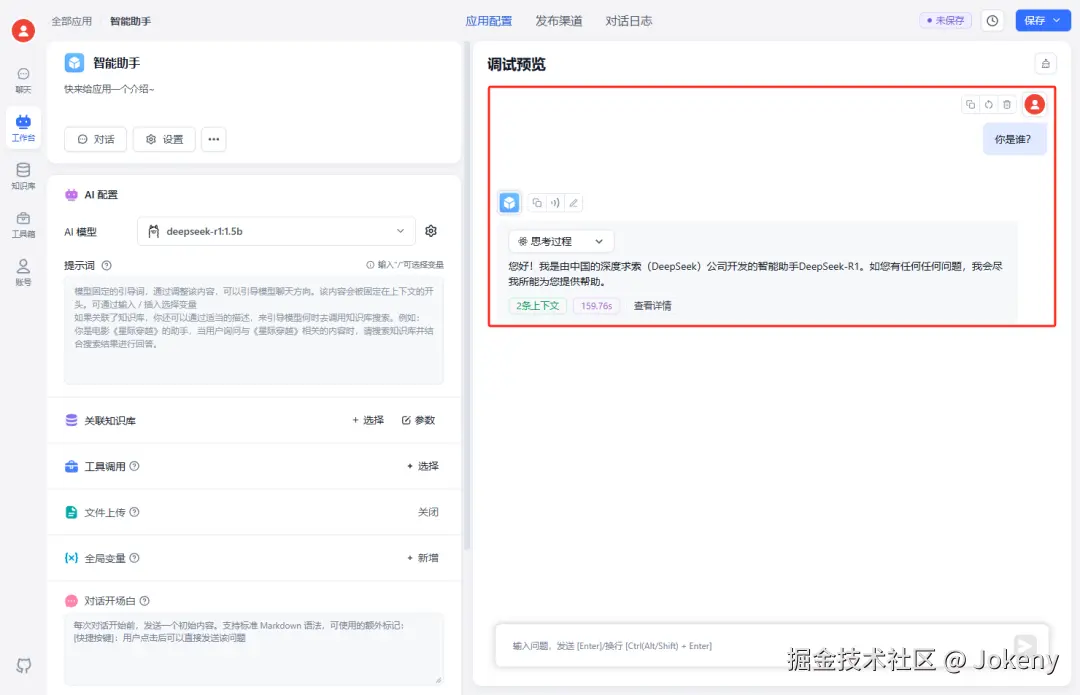Open the 工作台 workbench section
The image size is (1080, 695).
pos(23,127)
